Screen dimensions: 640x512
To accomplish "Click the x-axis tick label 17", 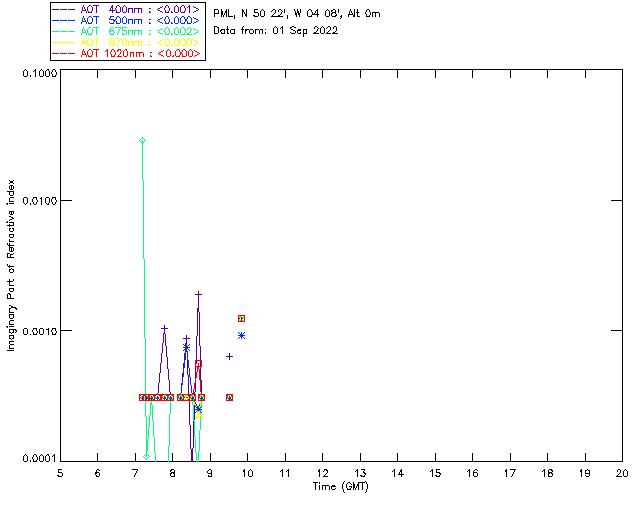I will tap(510, 473).
